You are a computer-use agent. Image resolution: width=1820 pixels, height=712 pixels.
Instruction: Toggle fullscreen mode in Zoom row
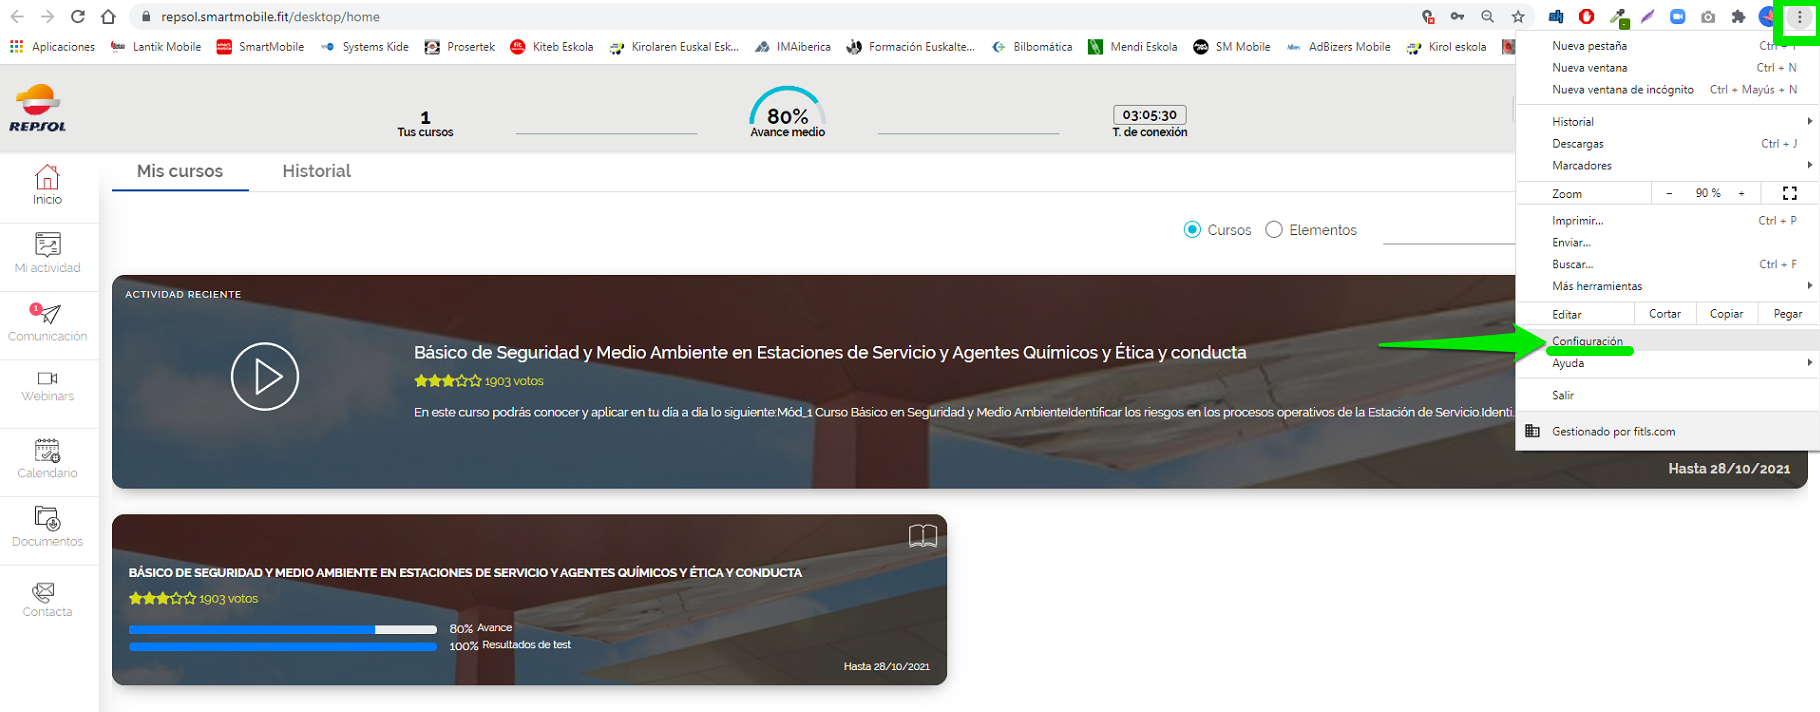(1789, 193)
